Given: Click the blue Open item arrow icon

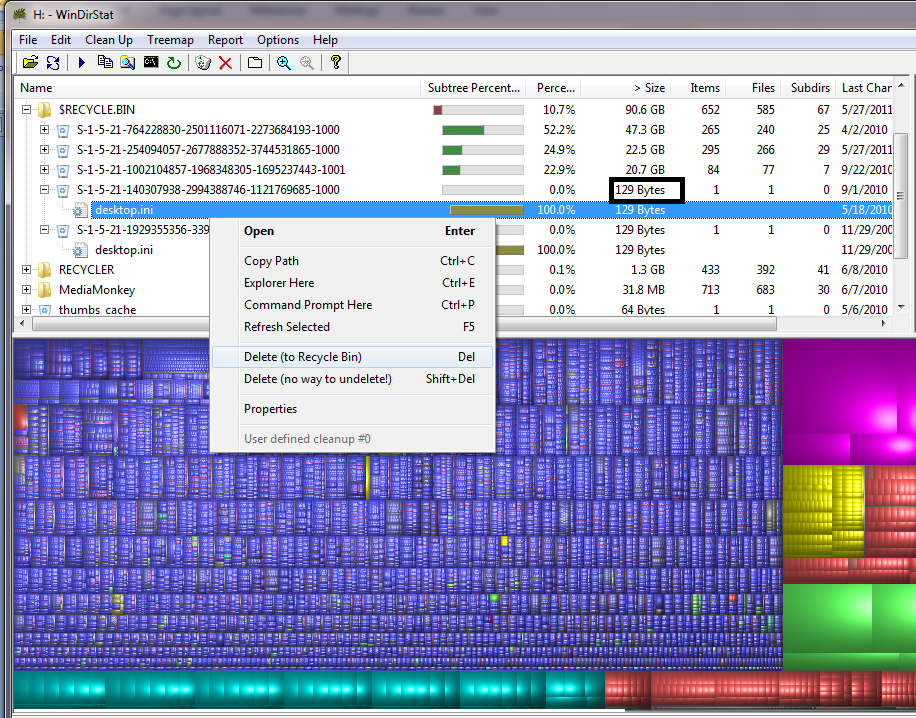Looking at the screenshot, I should [81, 62].
